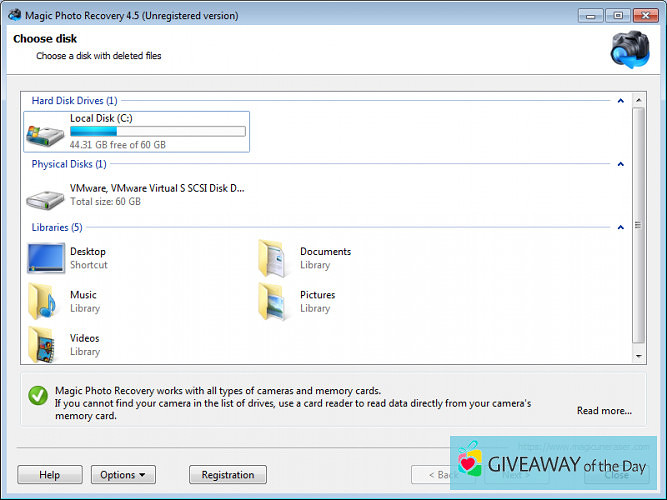Viewport: 667px width, 500px height.
Task: Open the Options dropdown menu
Action: click(123, 475)
